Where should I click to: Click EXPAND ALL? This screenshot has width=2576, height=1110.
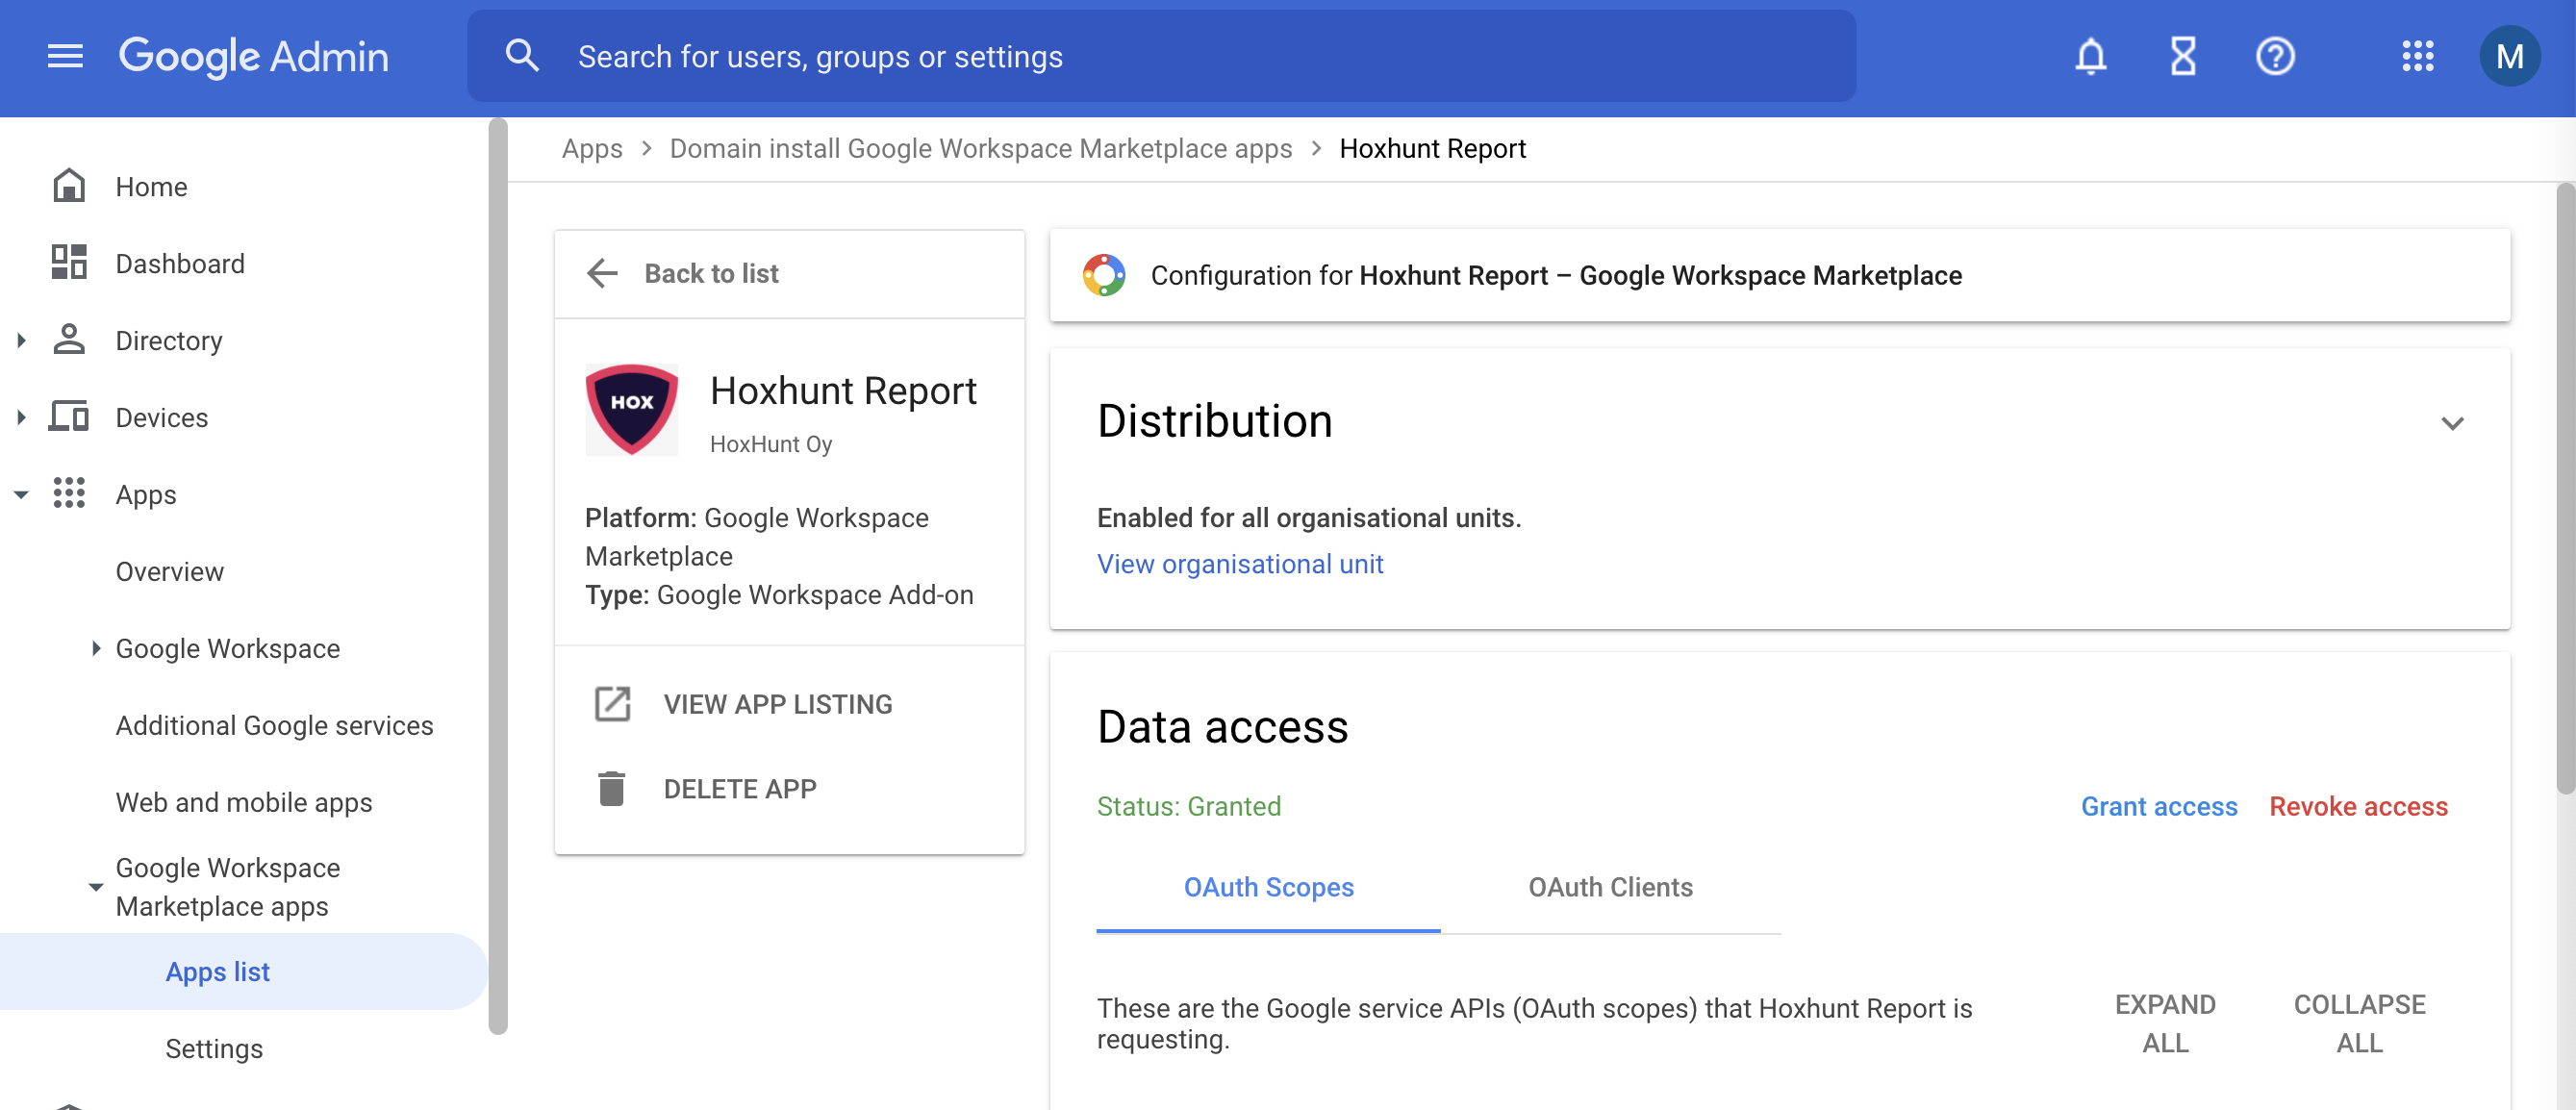coord(2164,1023)
